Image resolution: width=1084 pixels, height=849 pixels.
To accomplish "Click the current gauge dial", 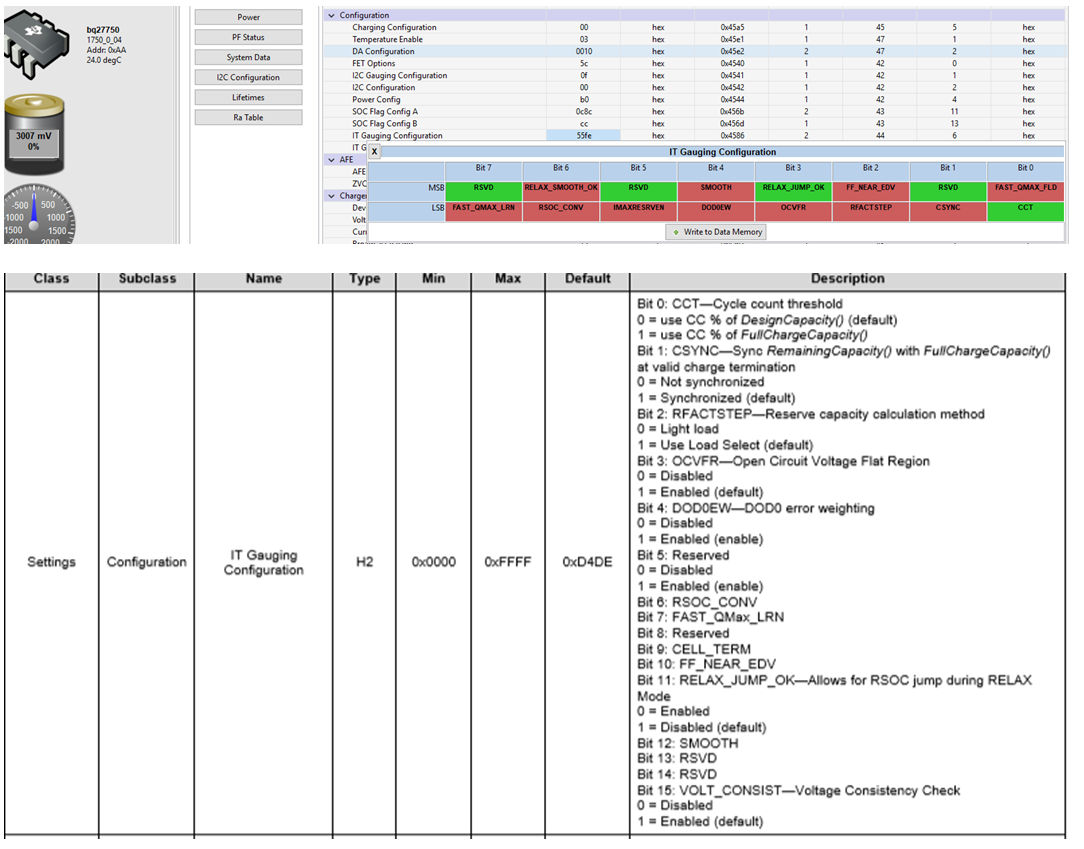I will point(38,214).
